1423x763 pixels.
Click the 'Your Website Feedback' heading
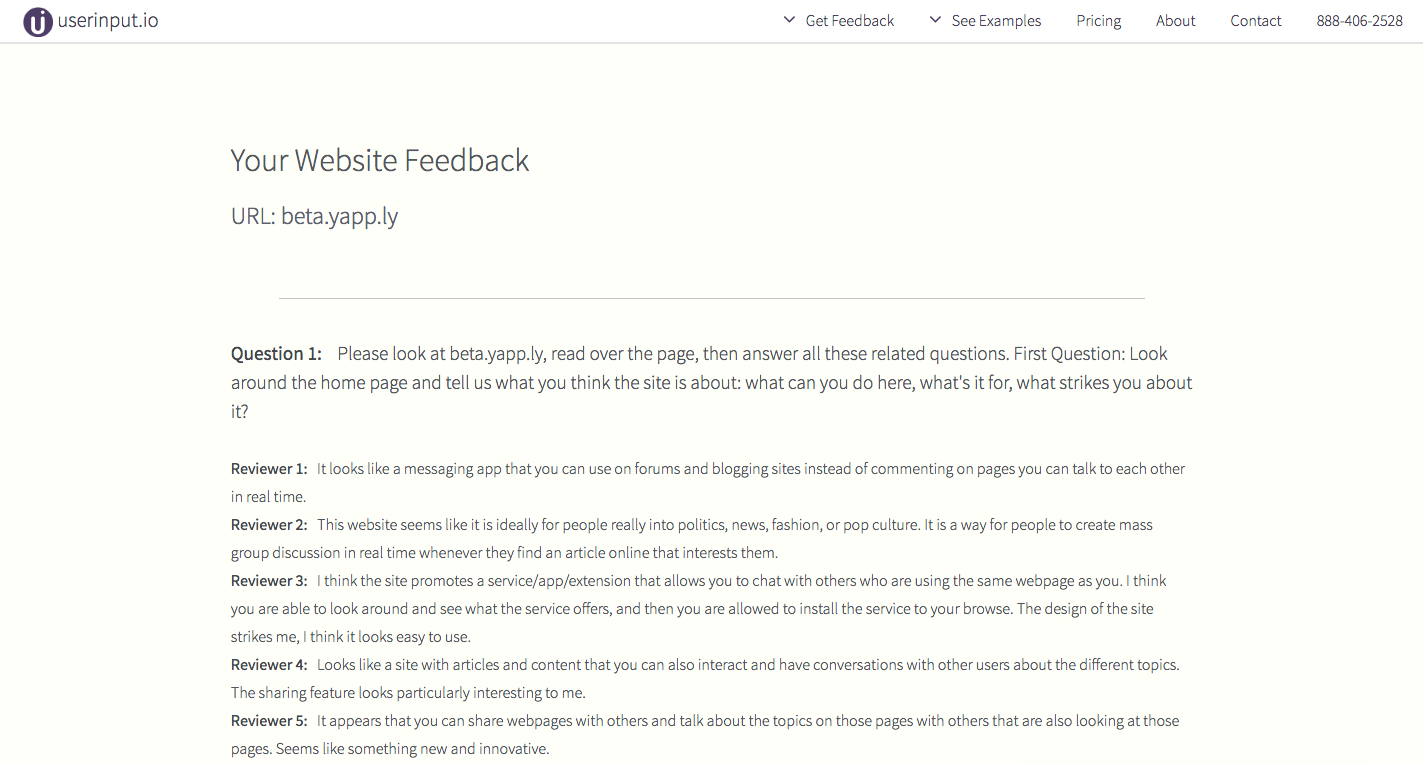(x=379, y=160)
